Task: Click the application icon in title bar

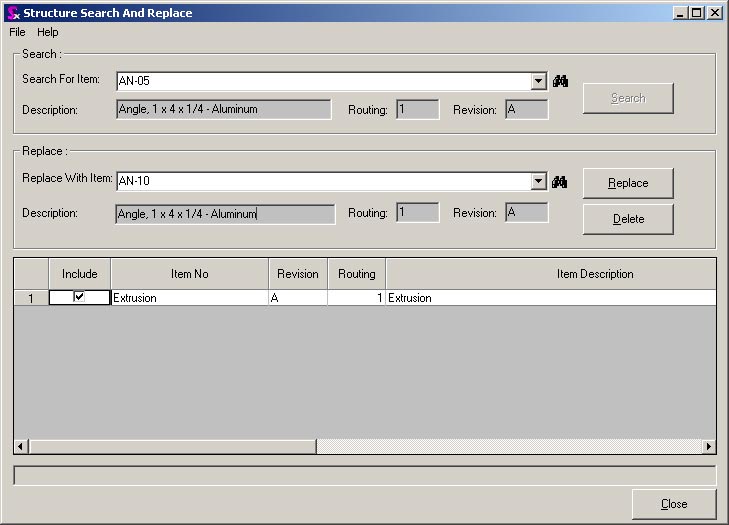Action: [12, 13]
